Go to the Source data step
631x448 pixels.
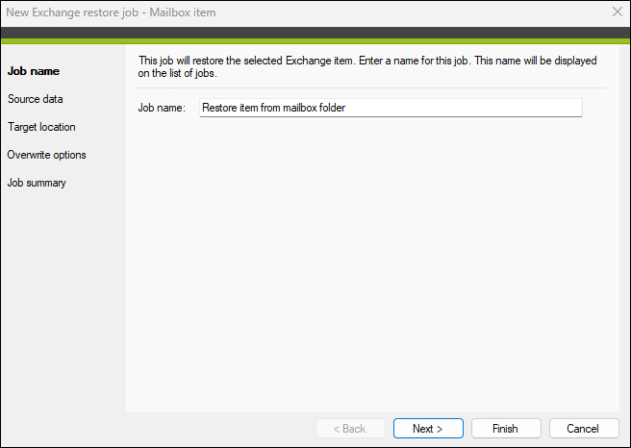pos(35,99)
